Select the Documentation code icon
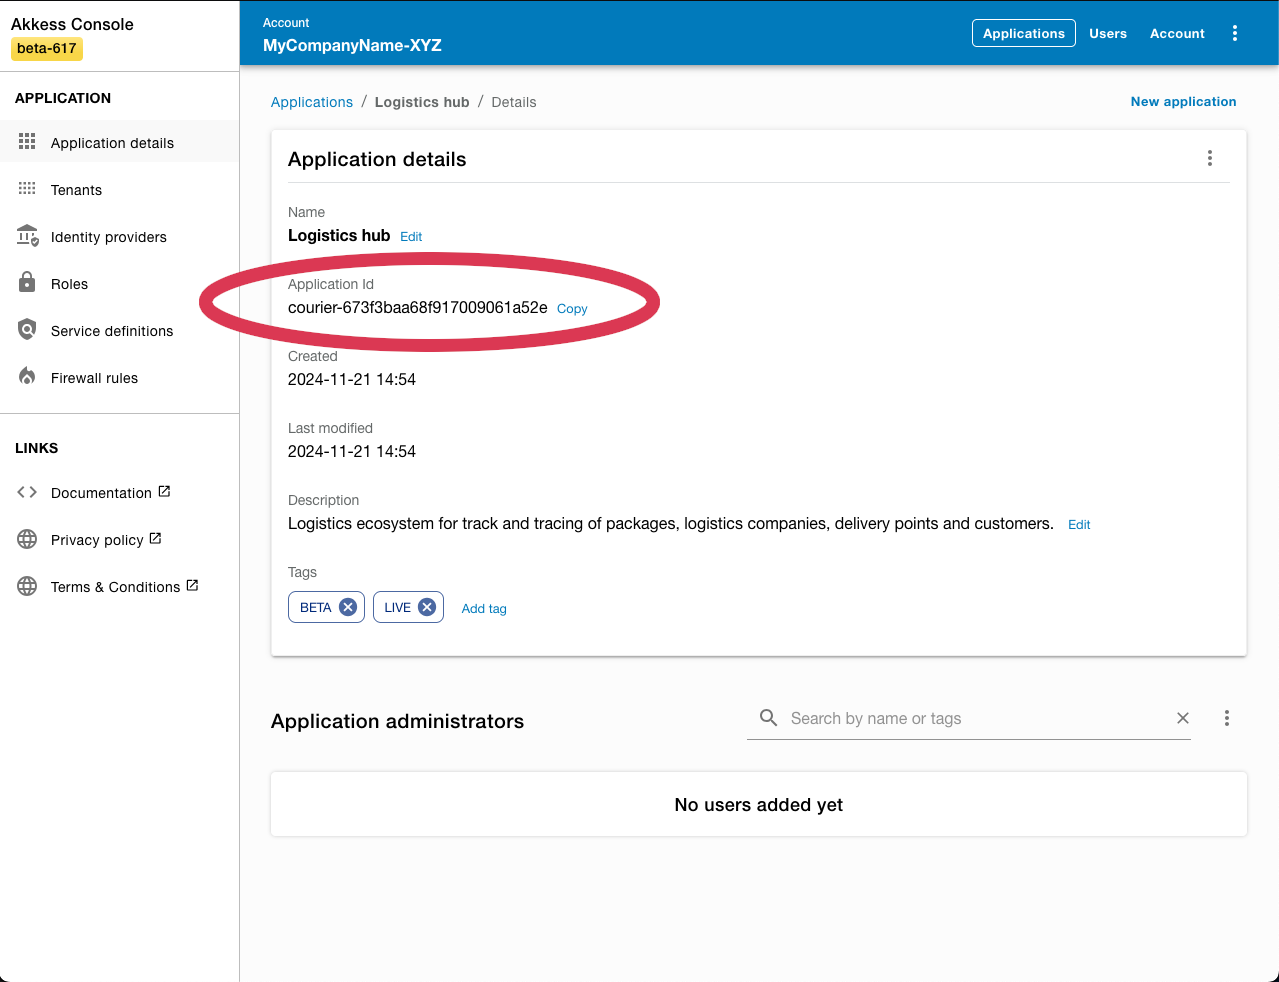The height and width of the screenshot is (982, 1279). coord(27,492)
